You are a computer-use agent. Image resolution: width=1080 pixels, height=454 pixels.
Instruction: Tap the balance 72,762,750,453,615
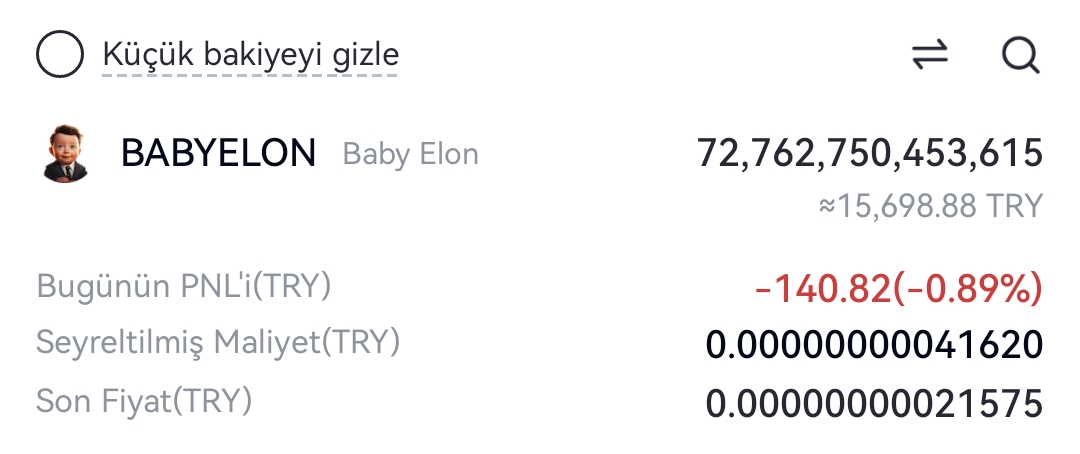coord(870,153)
